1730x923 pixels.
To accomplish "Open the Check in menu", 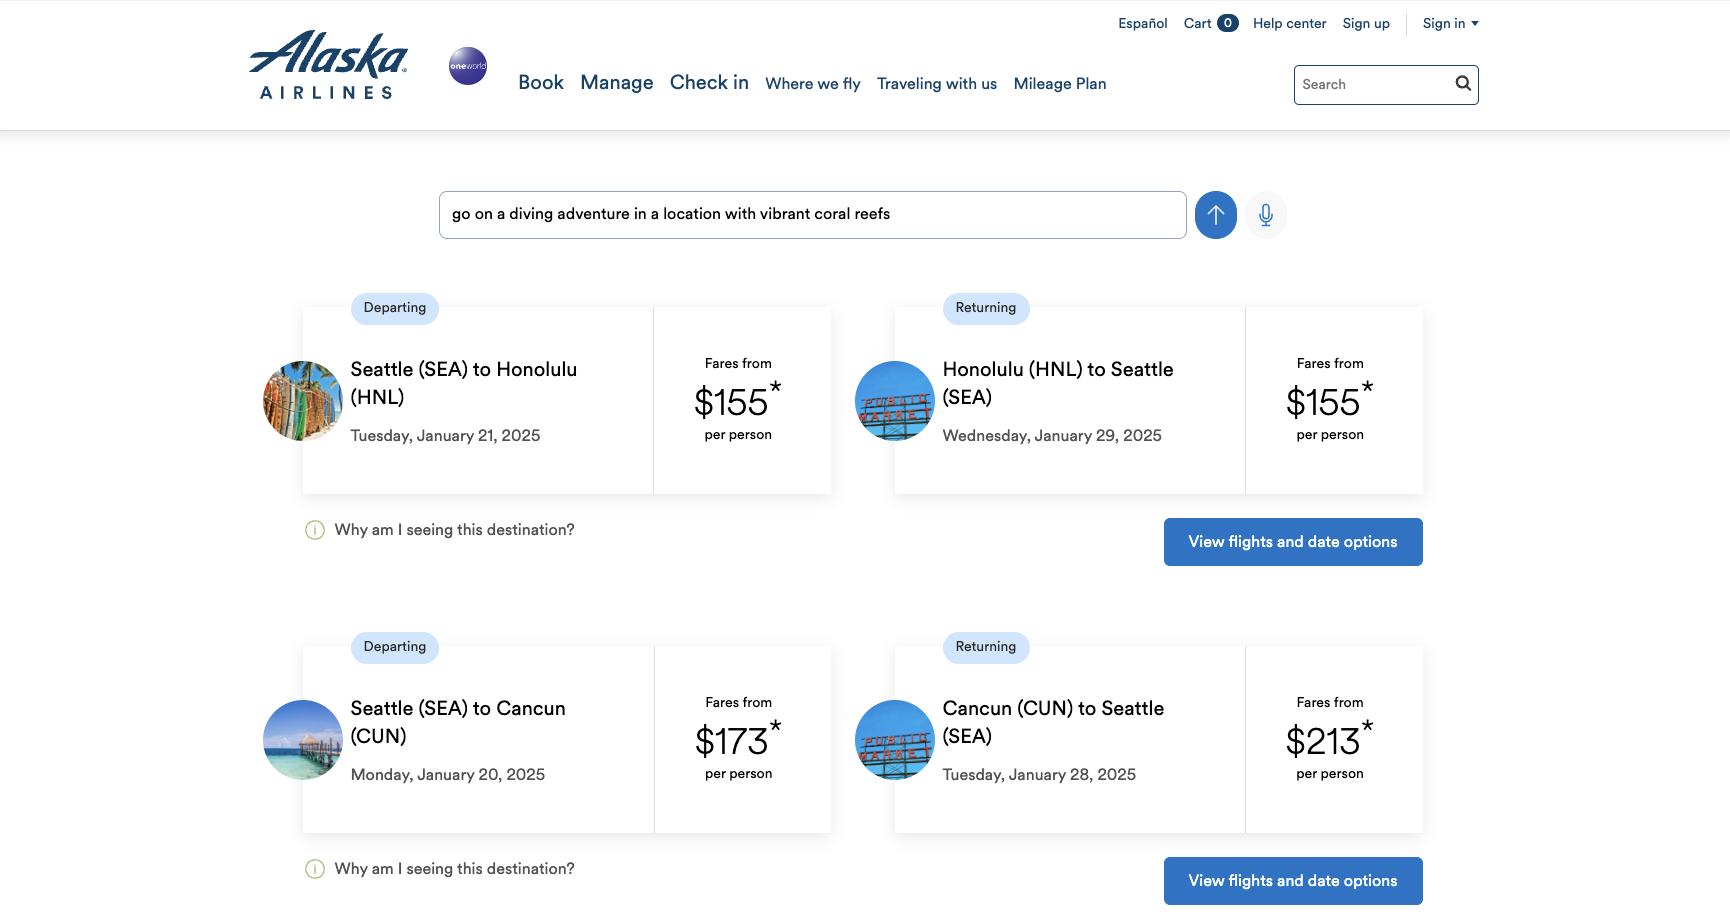I will [x=709, y=83].
